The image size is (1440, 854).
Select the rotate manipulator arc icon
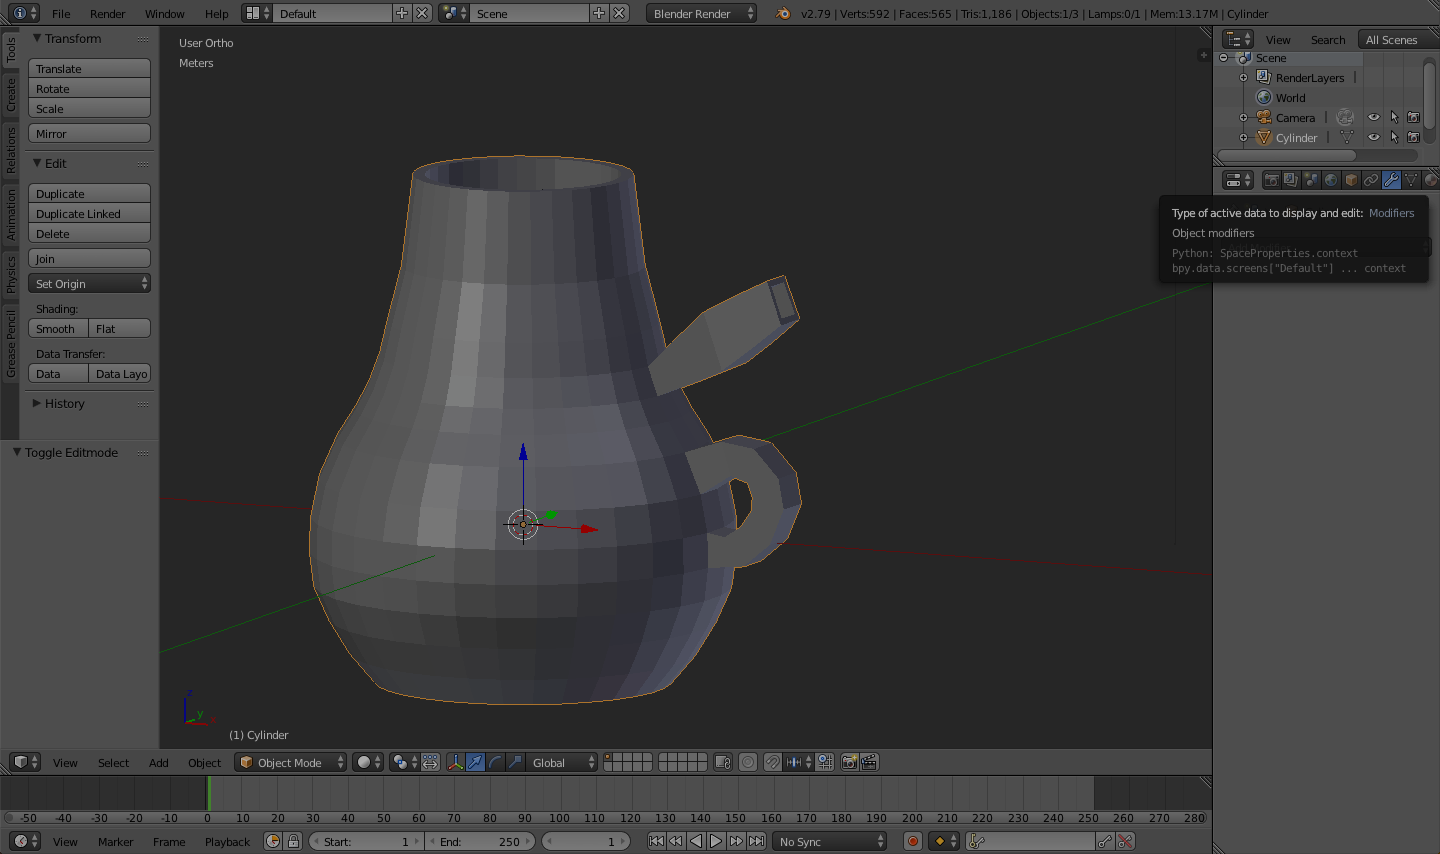coord(496,762)
